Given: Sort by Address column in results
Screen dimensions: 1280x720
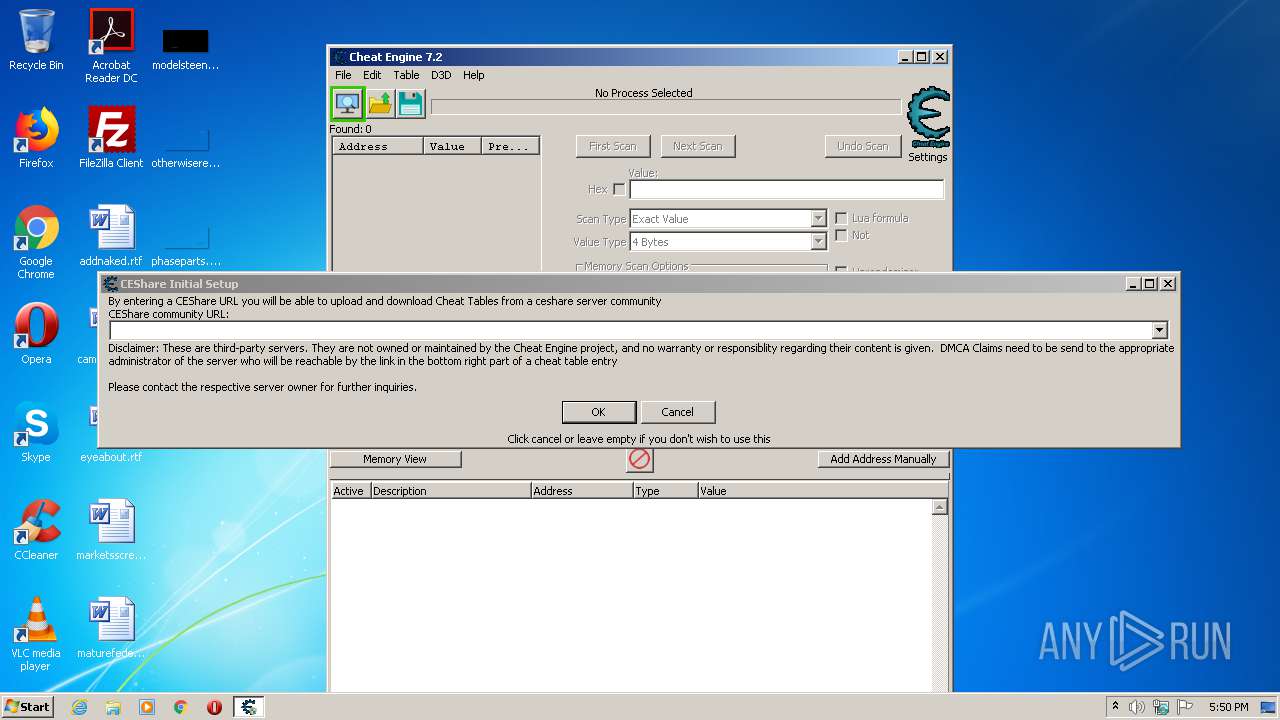Looking at the screenshot, I should pyautogui.click(x=378, y=146).
